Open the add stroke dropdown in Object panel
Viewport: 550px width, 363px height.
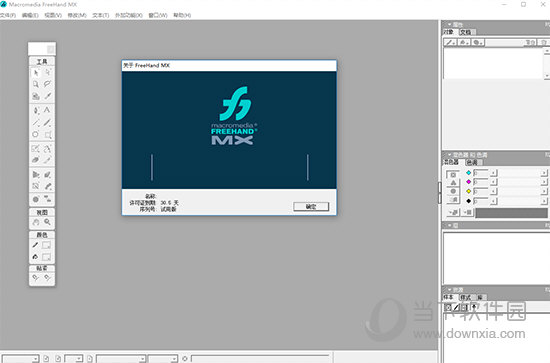450,42
